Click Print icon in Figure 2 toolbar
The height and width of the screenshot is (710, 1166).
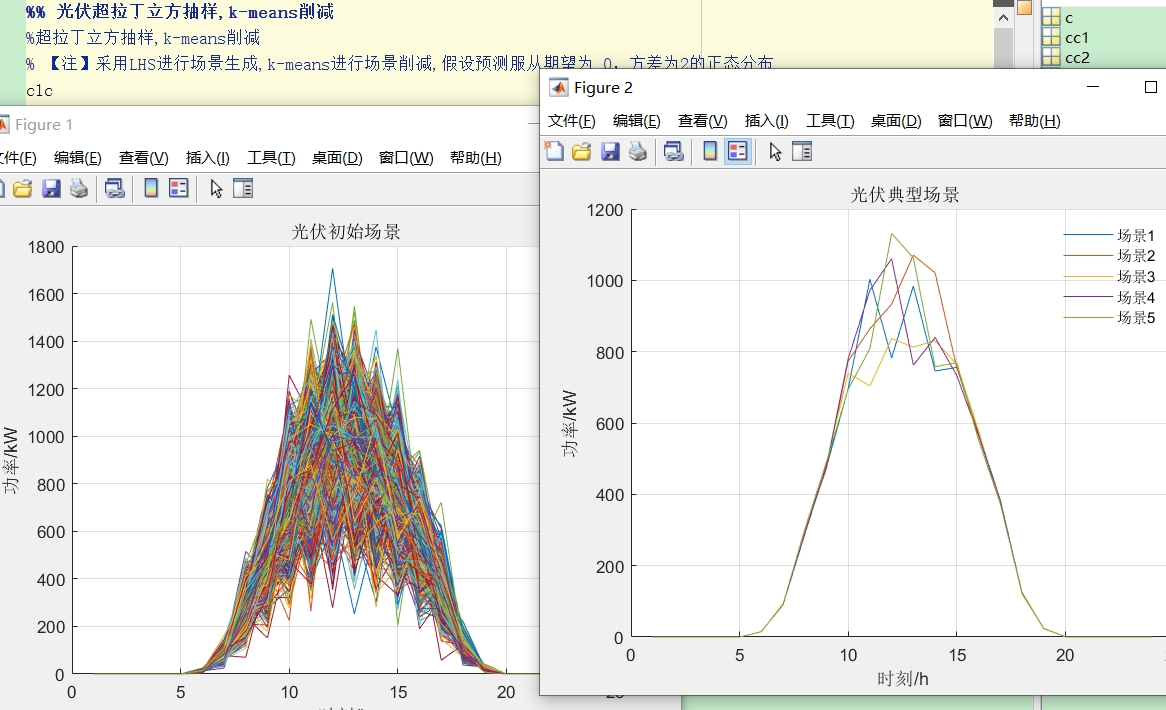coord(638,152)
